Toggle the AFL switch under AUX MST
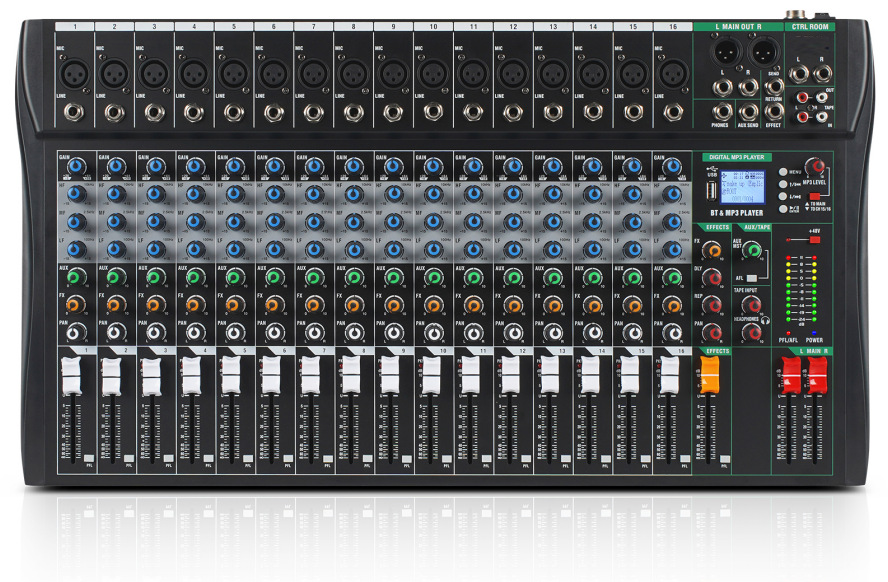This screenshot has height=582, width=888. click(x=751, y=278)
